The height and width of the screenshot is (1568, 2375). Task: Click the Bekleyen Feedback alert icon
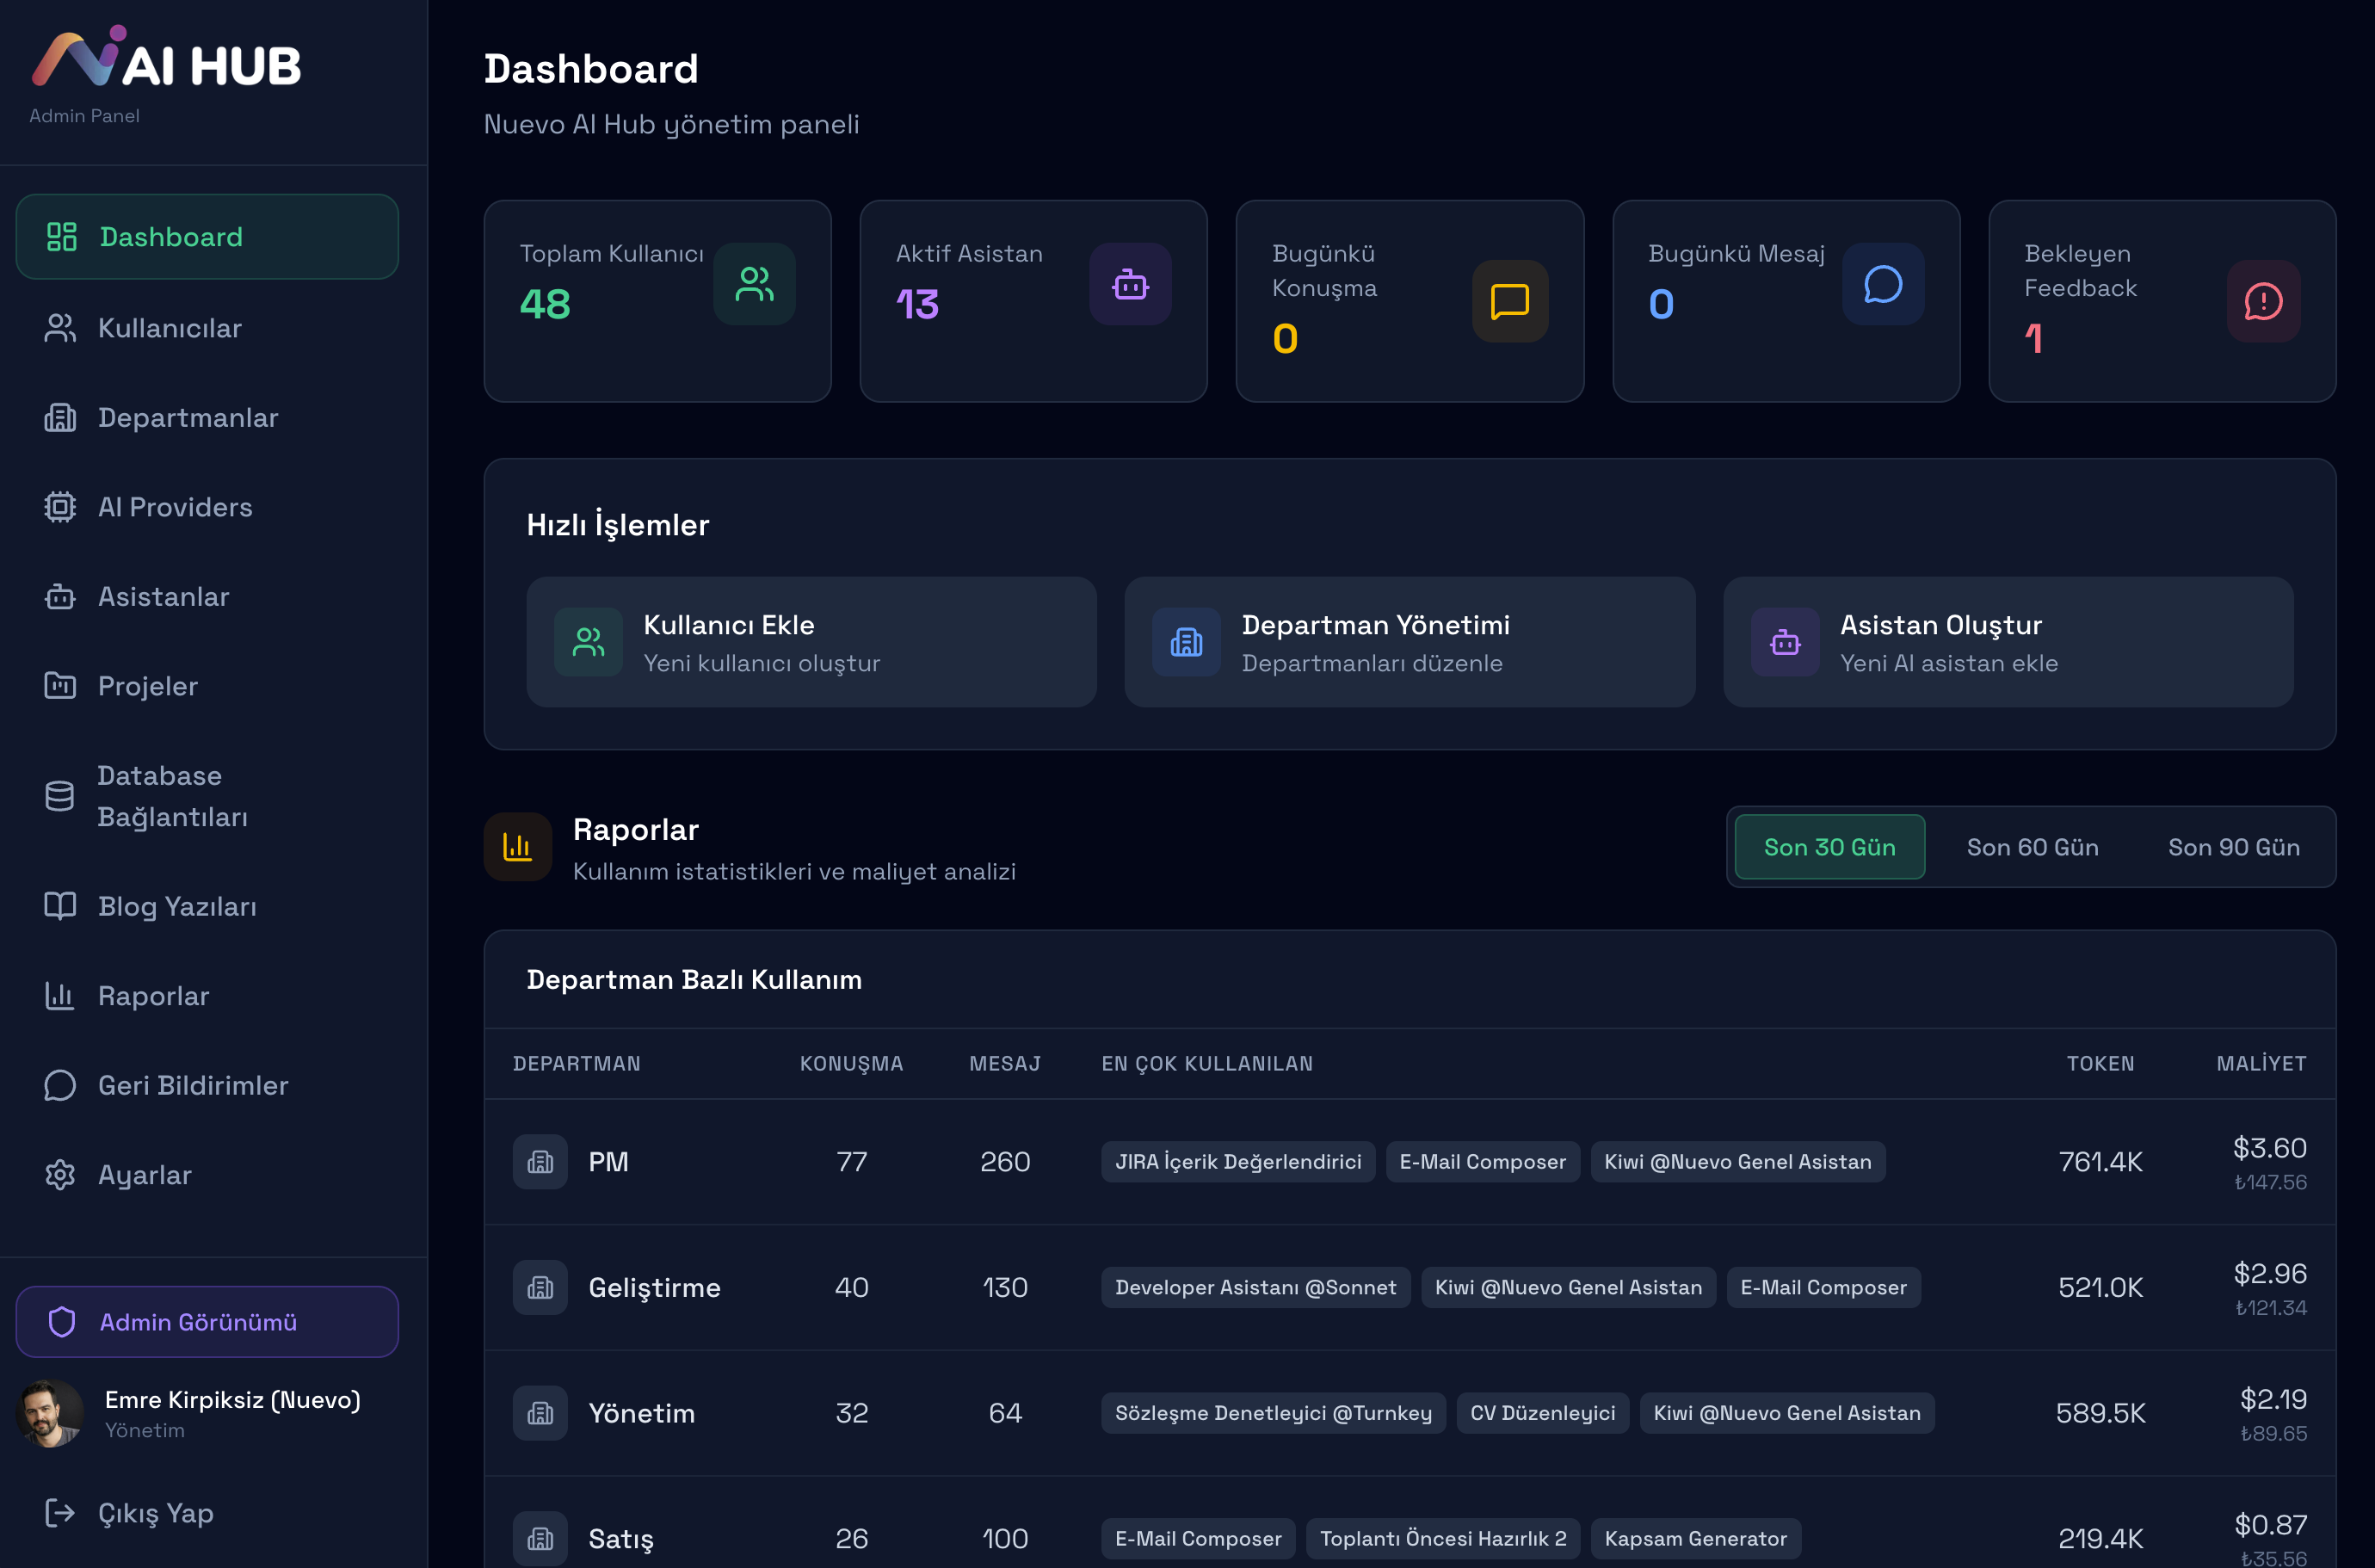click(2263, 301)
